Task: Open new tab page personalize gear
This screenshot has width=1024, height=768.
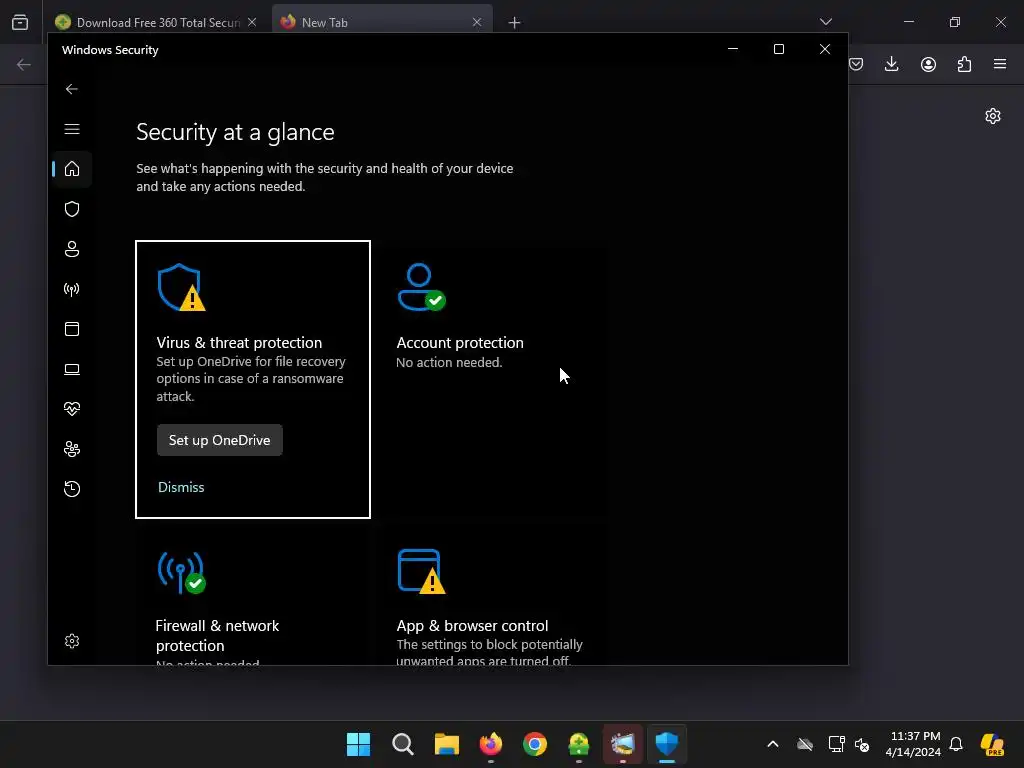Action: pyautogui.click(x=993, y=116)
